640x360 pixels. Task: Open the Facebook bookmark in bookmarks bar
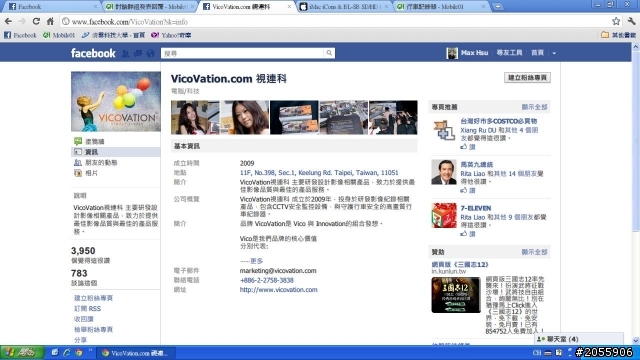point(20,35)
